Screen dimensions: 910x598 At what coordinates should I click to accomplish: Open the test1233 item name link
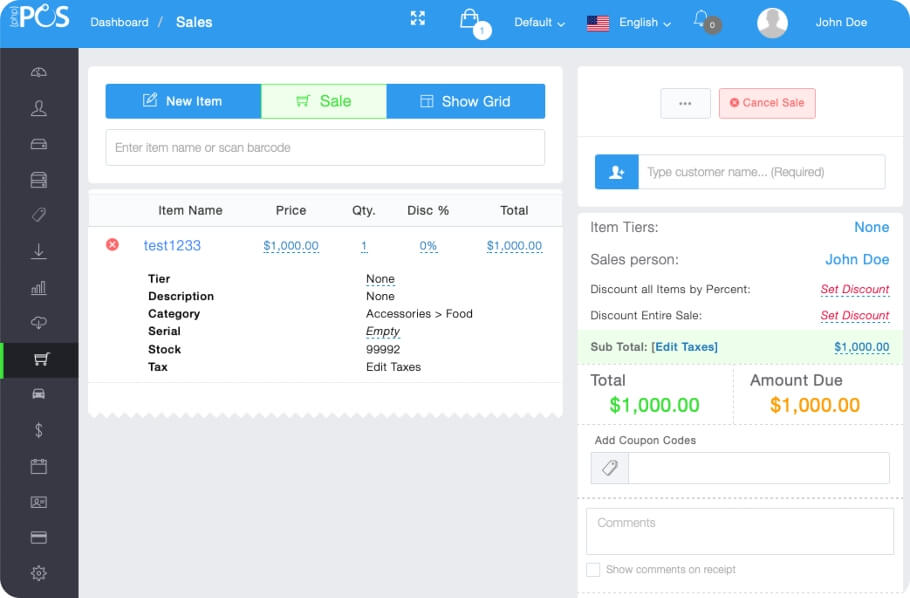pyautogui.click(x=172, y=246)
